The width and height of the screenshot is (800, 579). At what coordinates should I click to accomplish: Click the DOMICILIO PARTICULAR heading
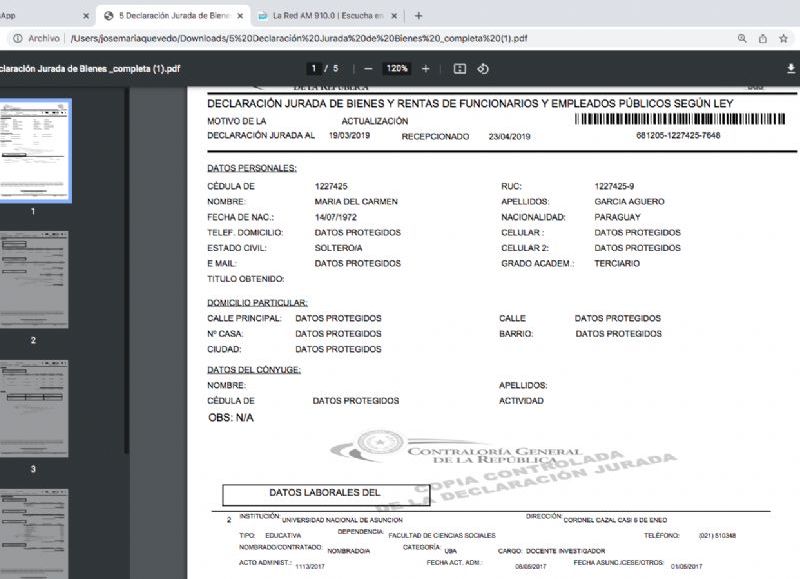[x=257, y=303]
